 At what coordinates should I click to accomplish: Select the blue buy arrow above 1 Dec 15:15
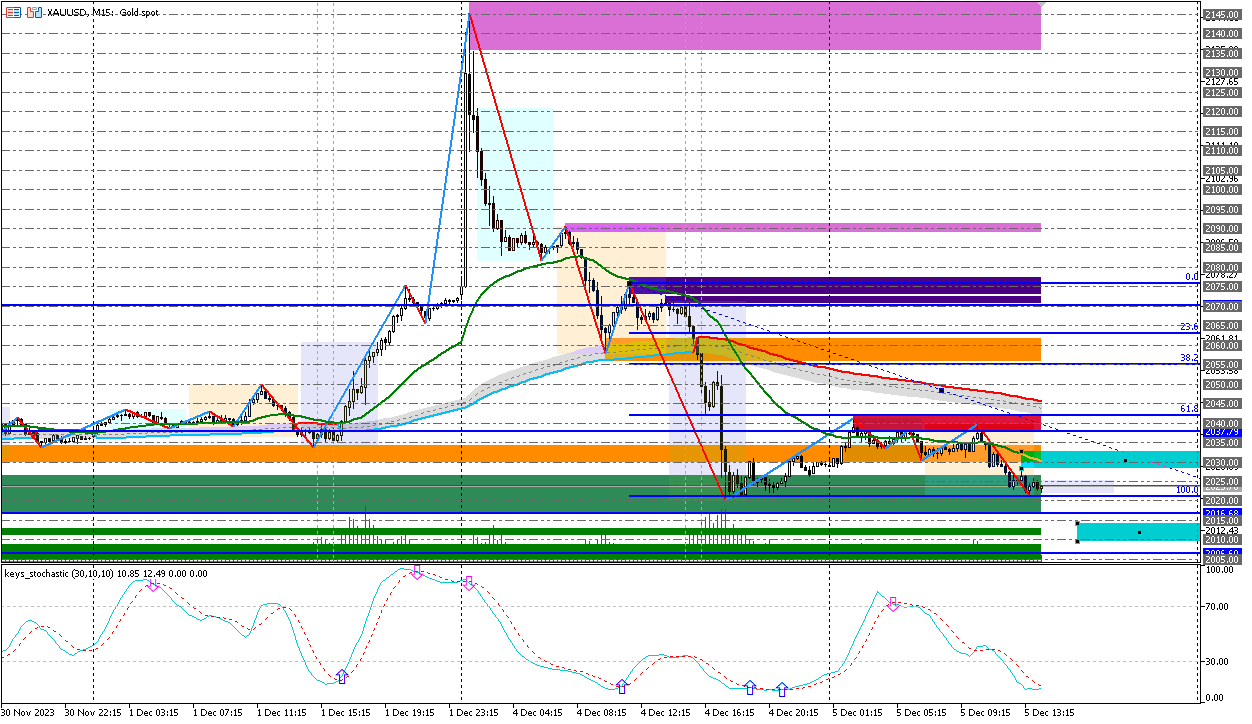[342, 677]
